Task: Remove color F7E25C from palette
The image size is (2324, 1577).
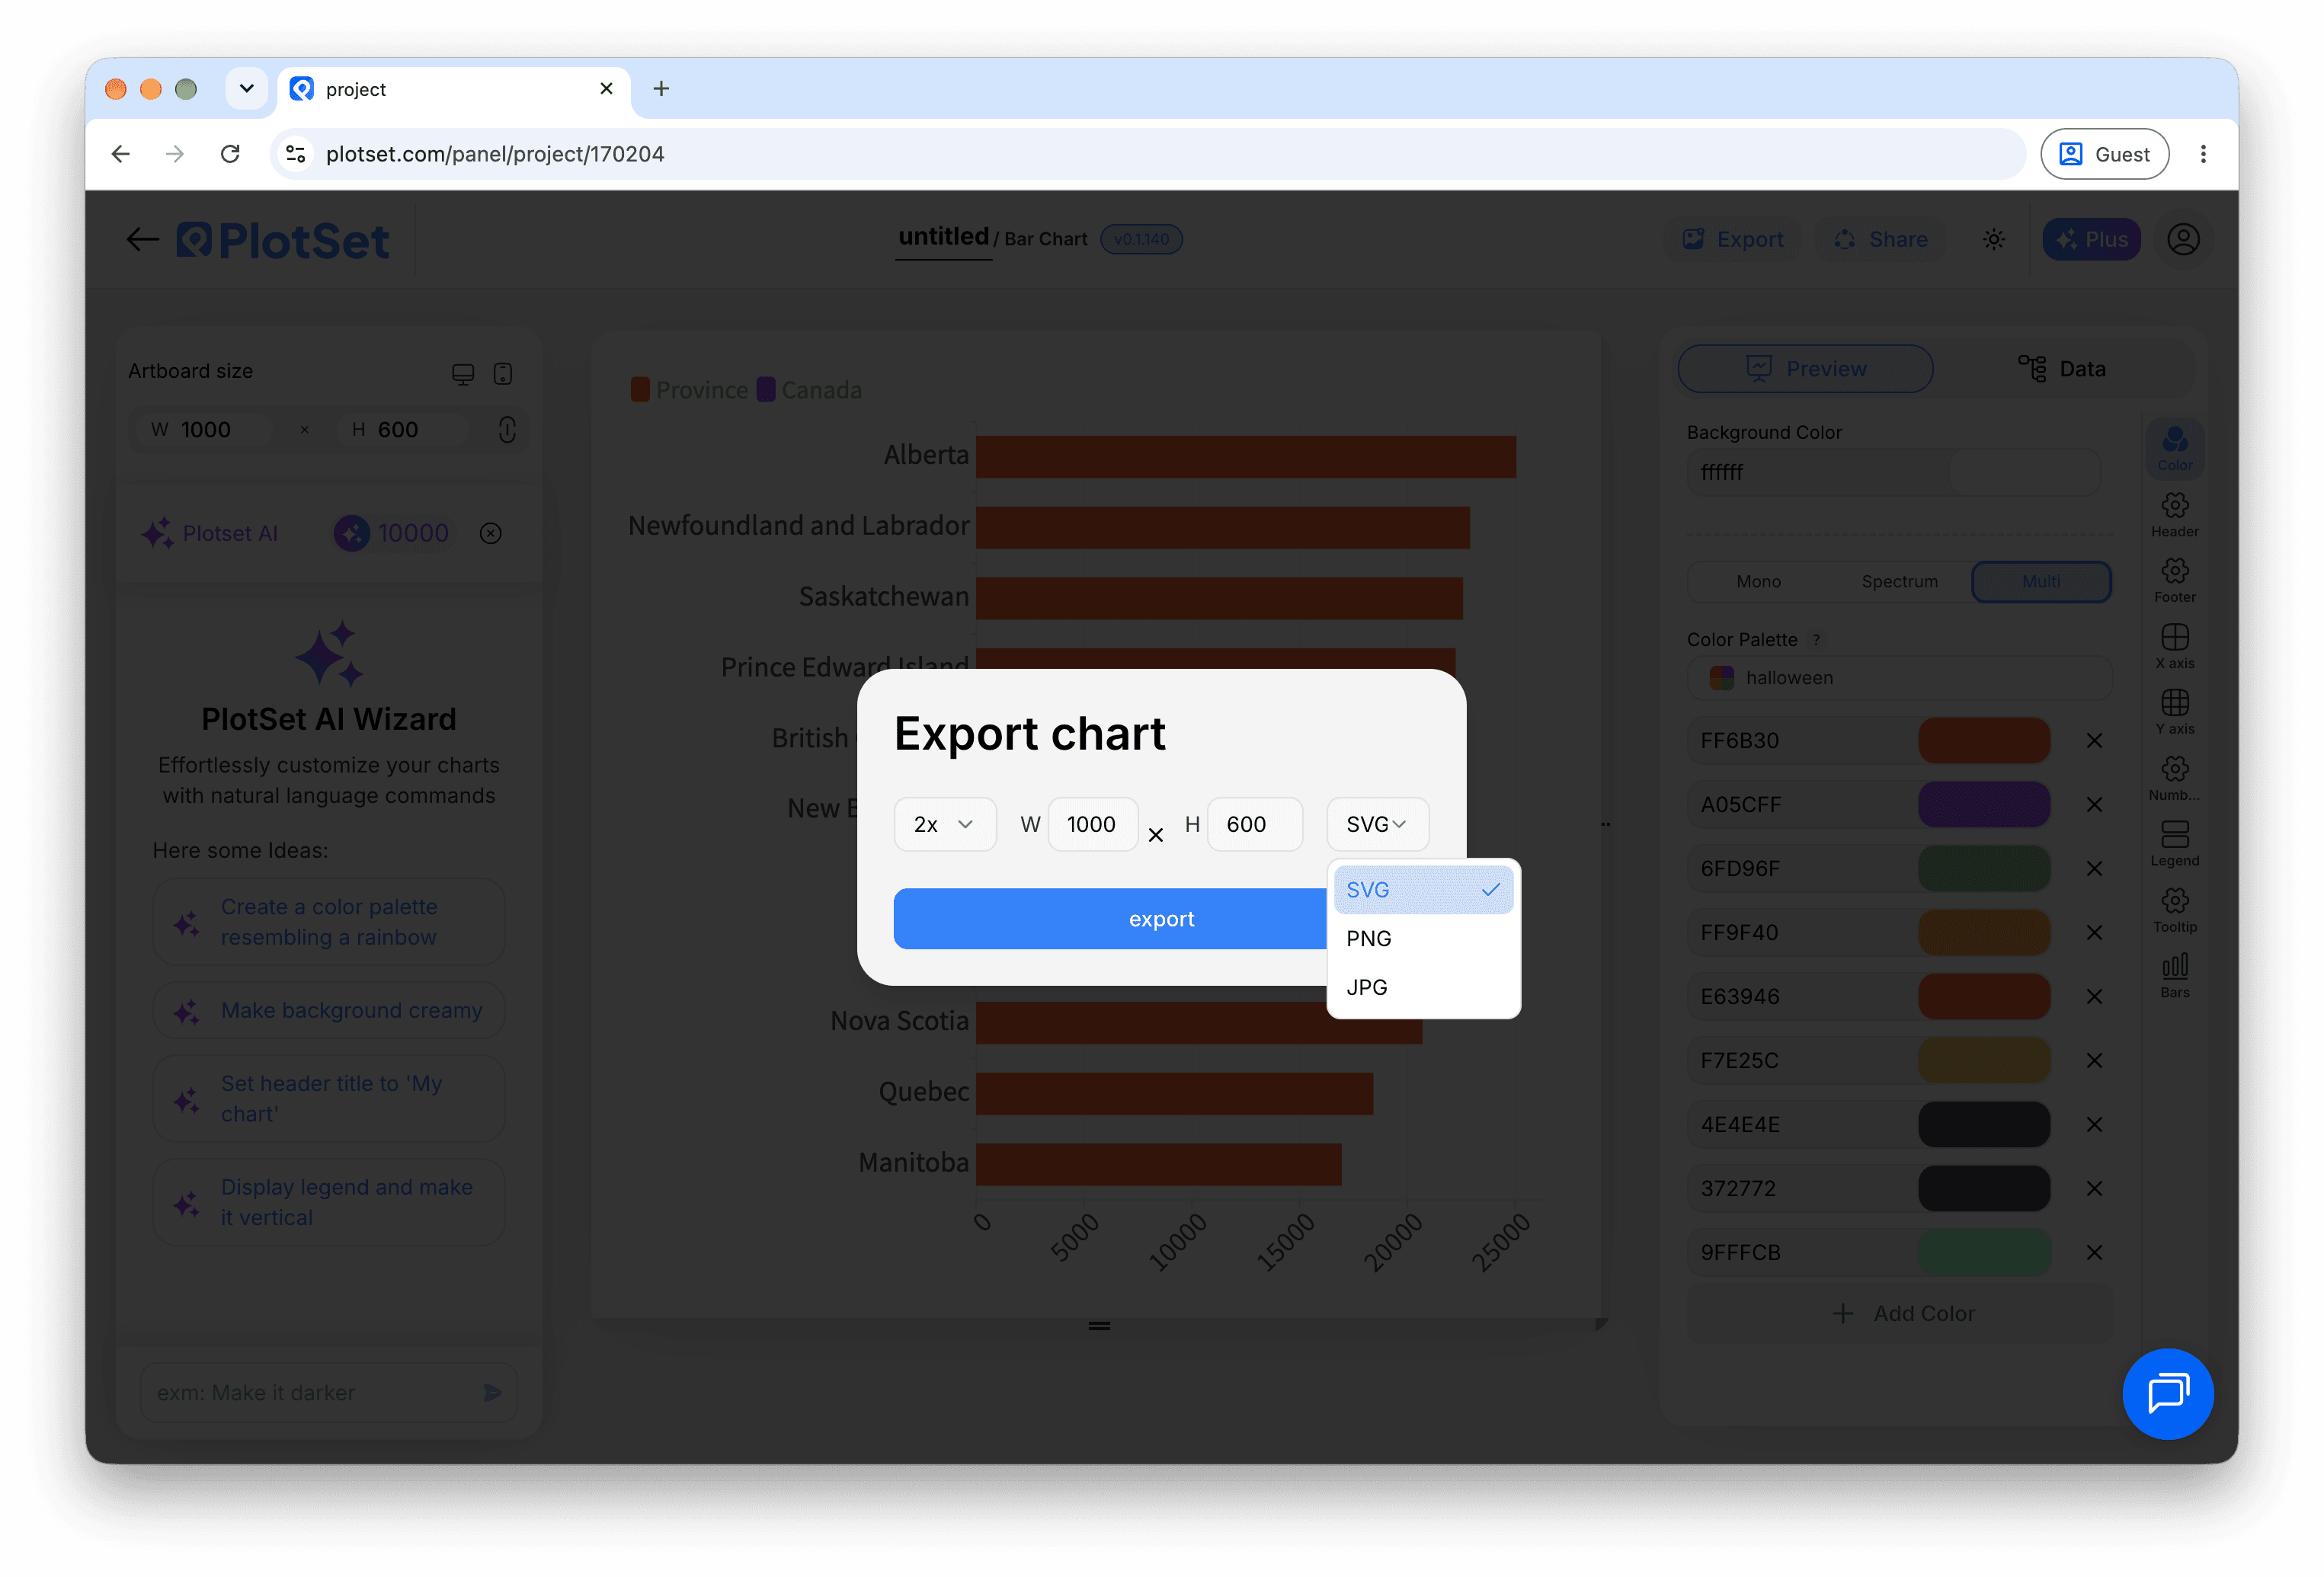Action: point(2094,1061)
